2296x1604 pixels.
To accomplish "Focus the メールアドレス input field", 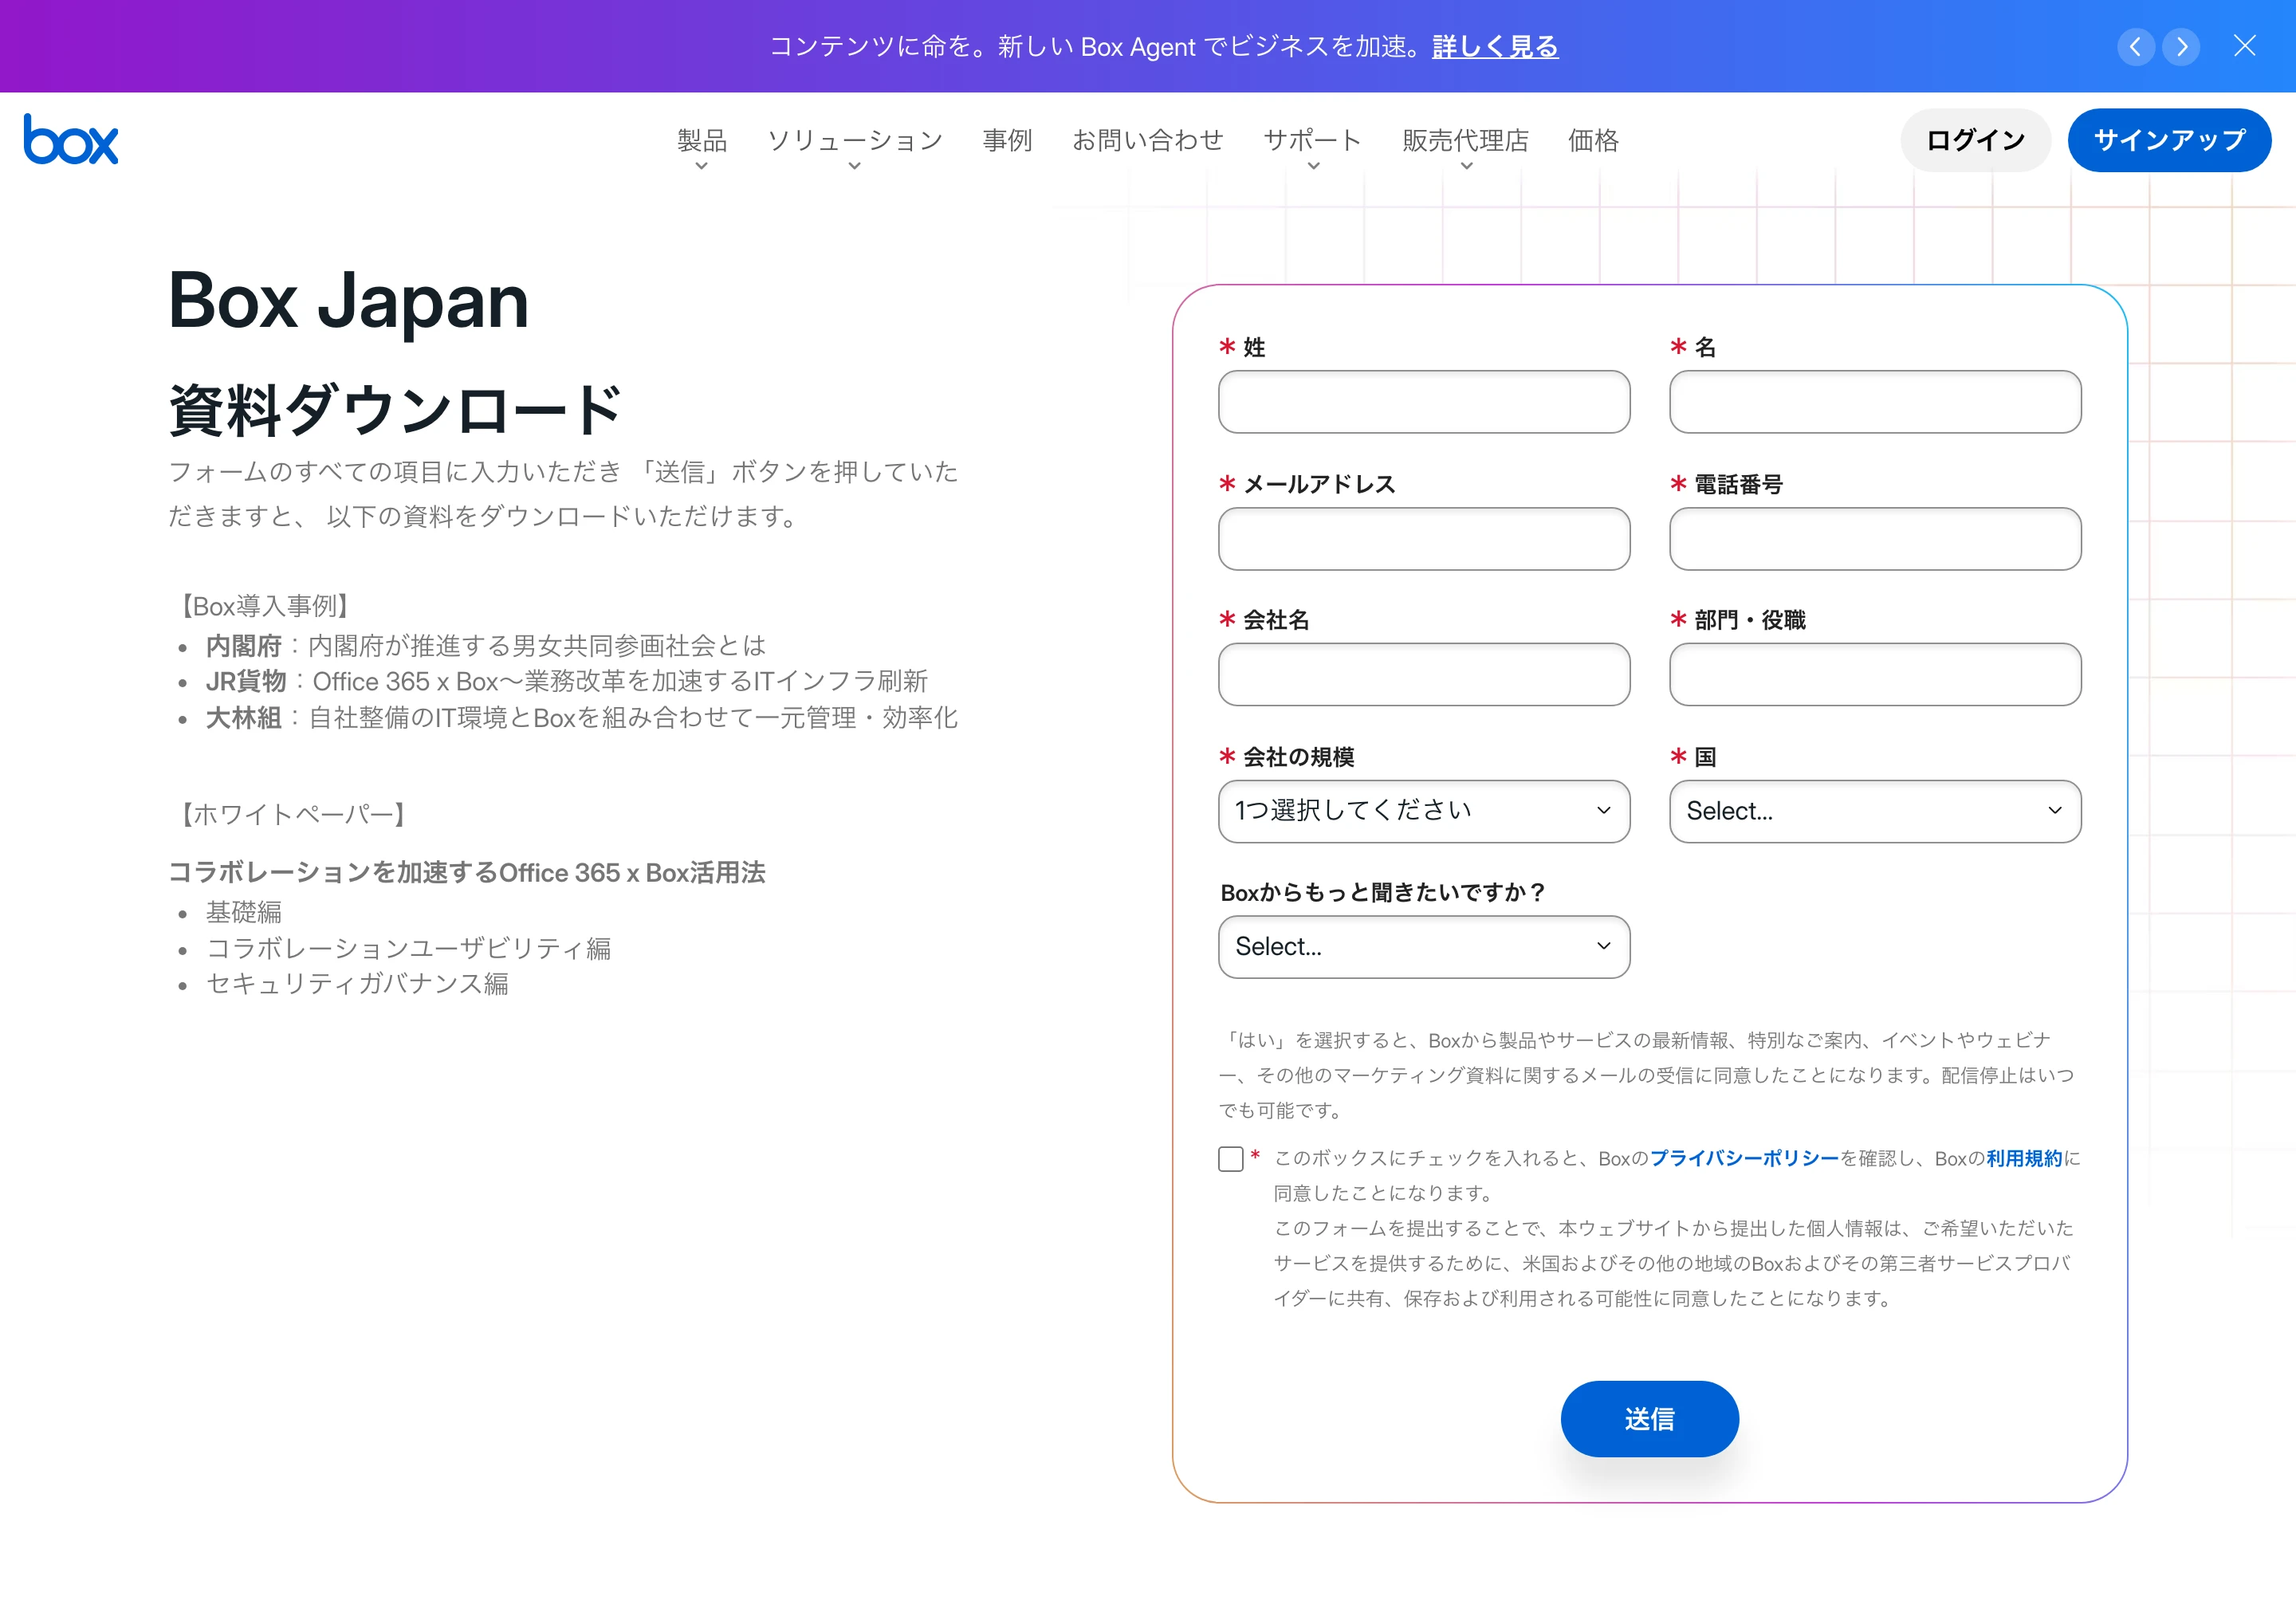I will pyautogui.click(x=1424, y=539).
